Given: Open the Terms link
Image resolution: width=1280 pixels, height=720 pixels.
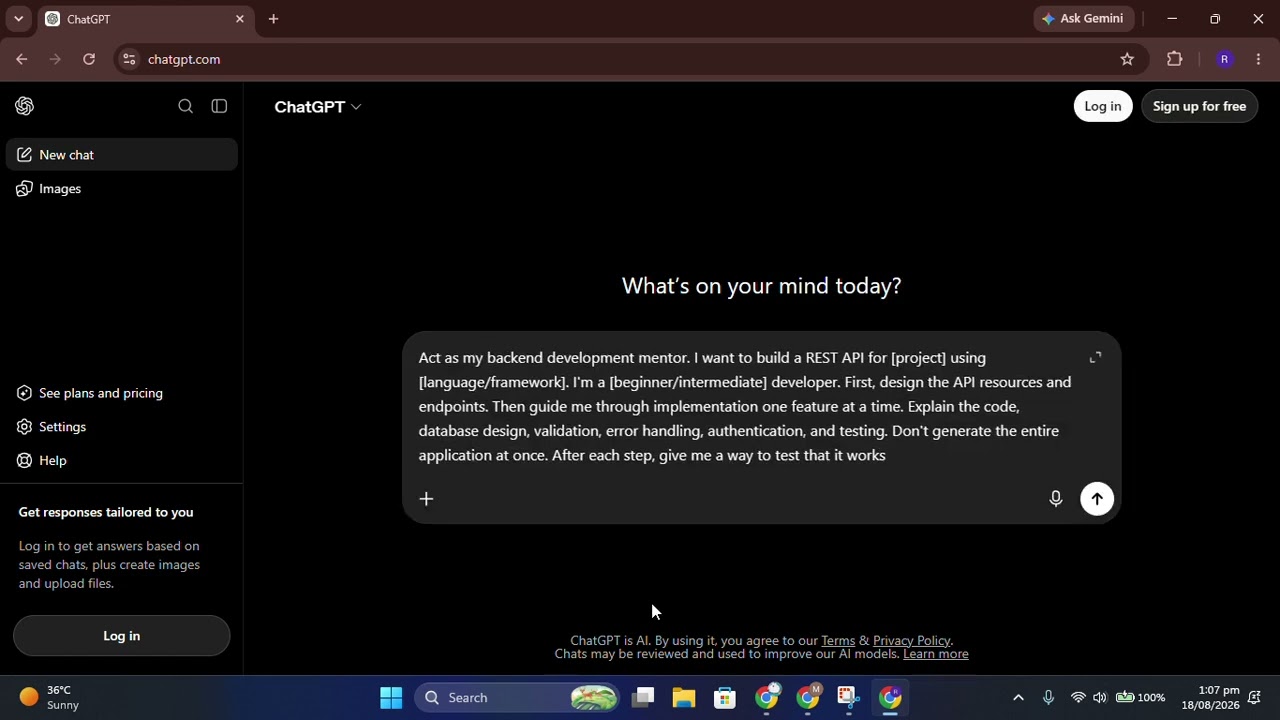Looking at the screenshot, I should pos(838,641).
